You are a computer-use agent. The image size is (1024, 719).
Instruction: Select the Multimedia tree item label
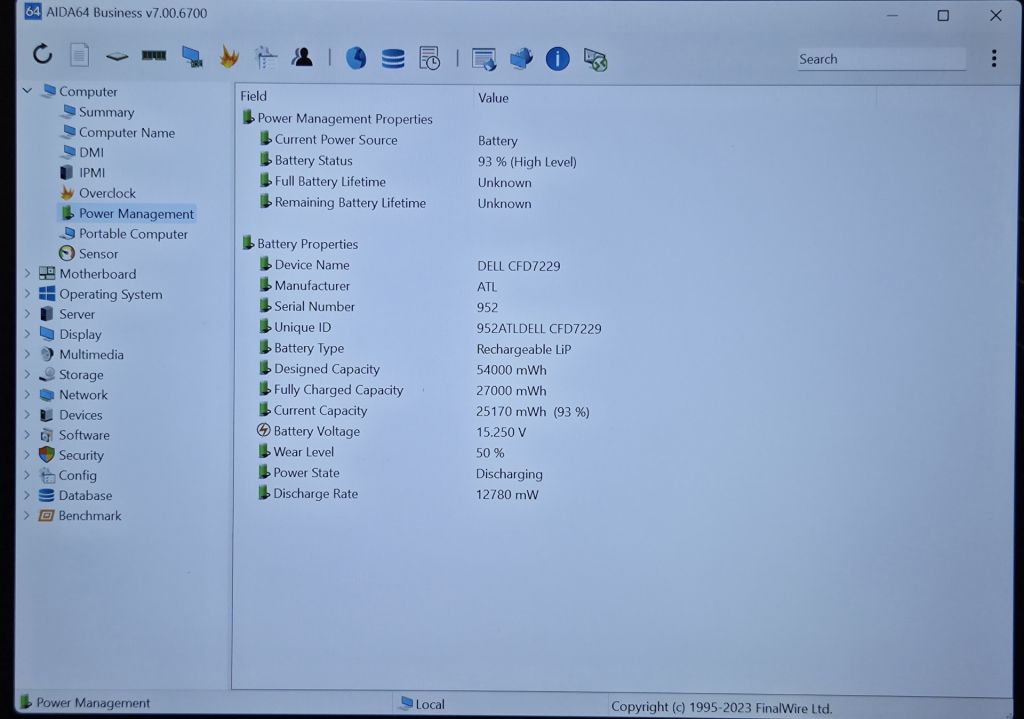[91, 354]
